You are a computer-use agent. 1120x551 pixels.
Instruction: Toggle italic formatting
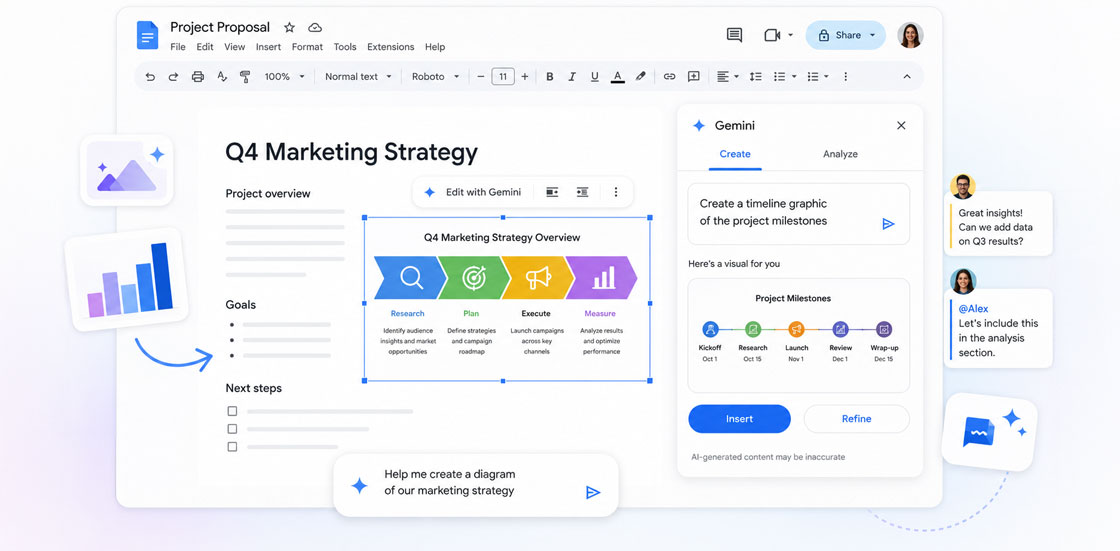point(571,76)
